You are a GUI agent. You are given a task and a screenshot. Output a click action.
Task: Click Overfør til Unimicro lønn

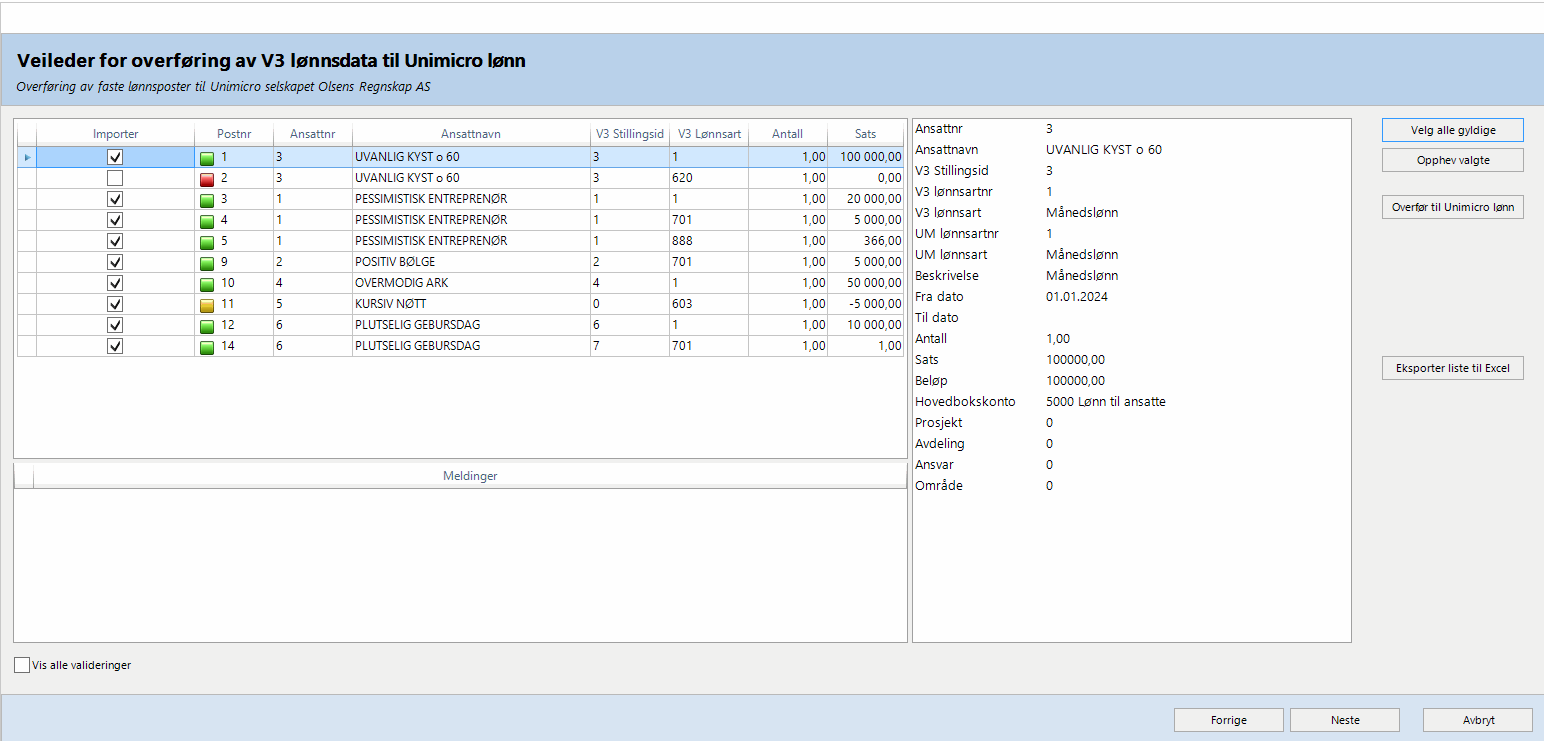coord(1452,208)
